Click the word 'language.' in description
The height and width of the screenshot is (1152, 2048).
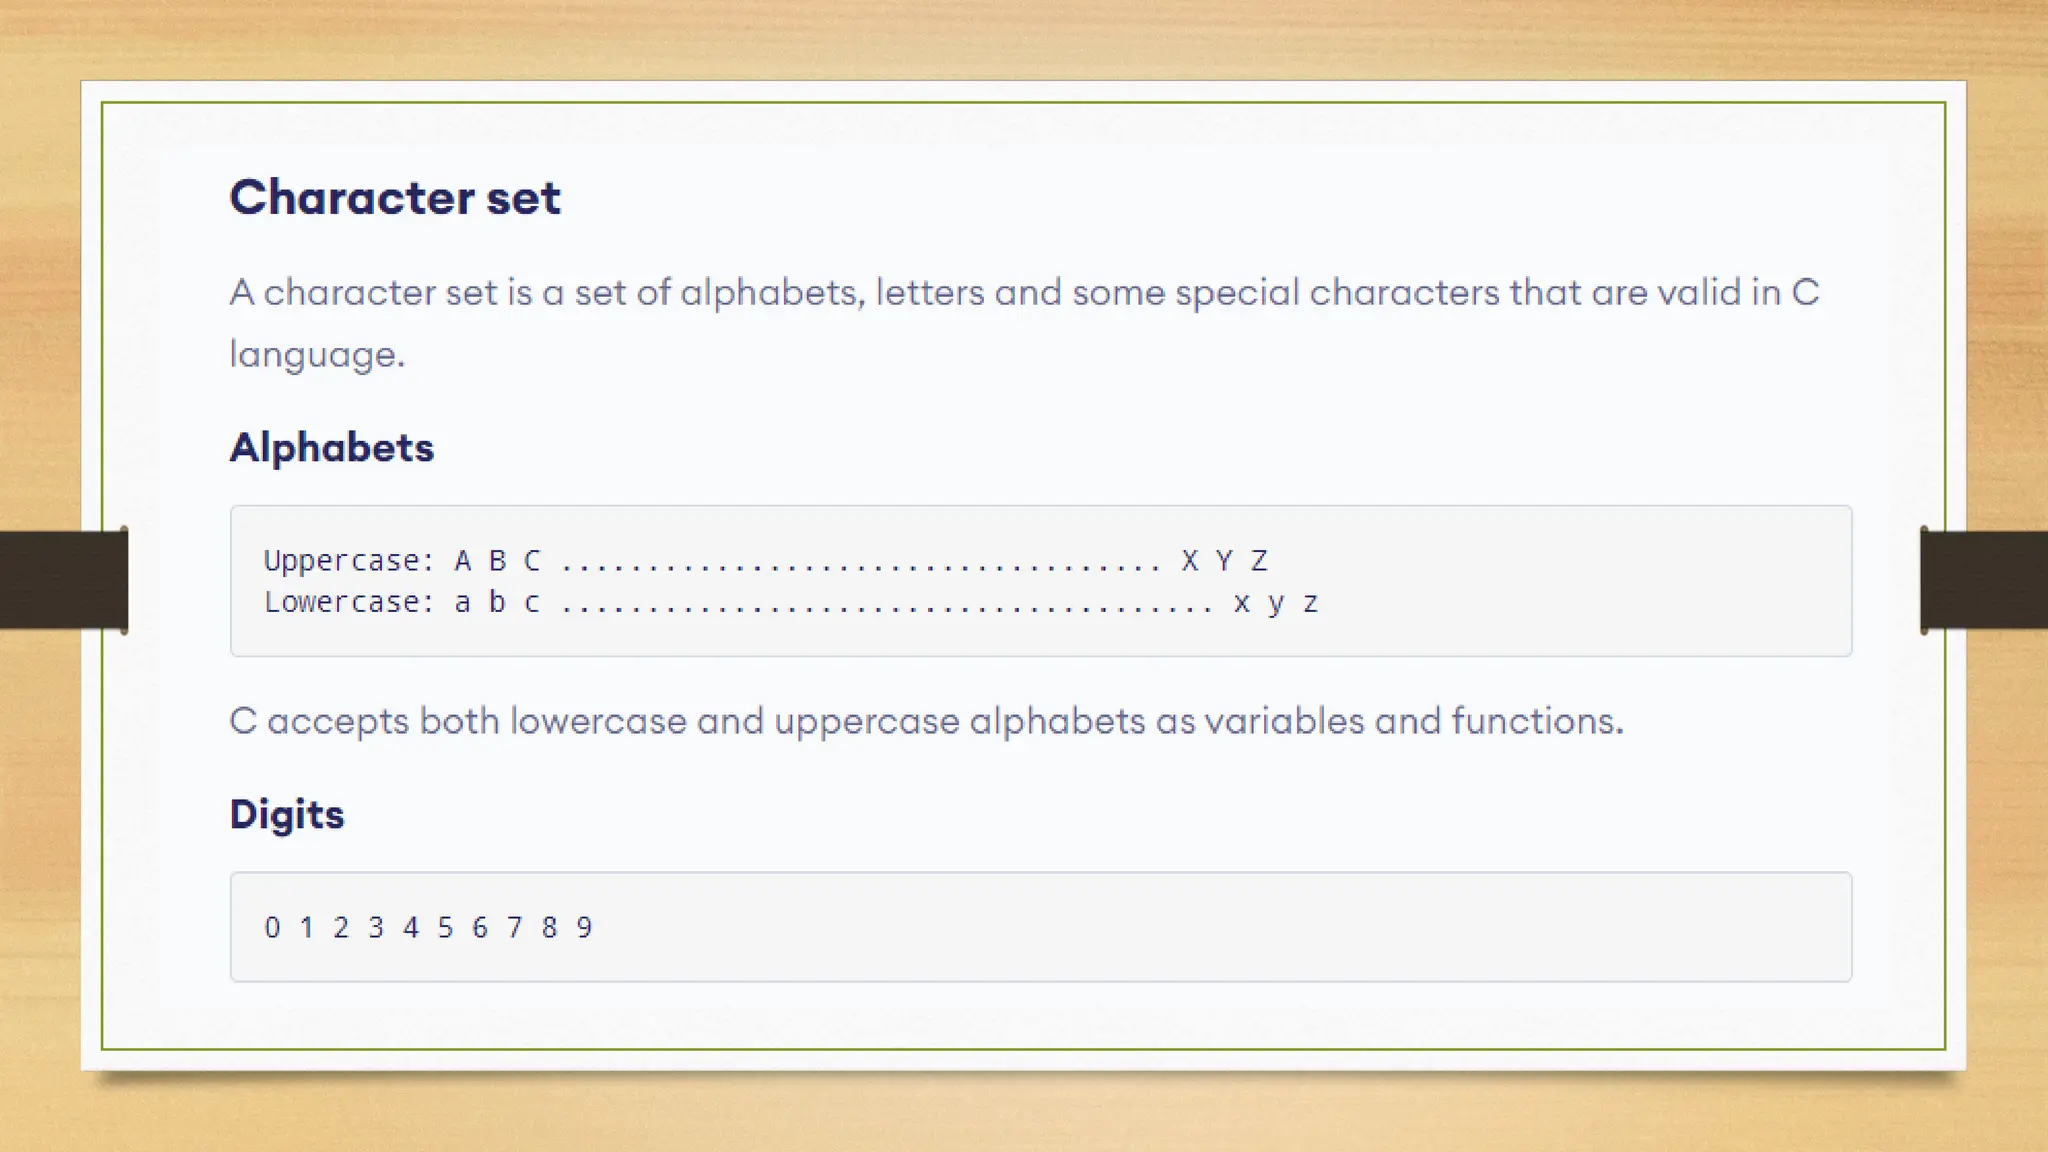pyautogui.click(x=317, y=355)
